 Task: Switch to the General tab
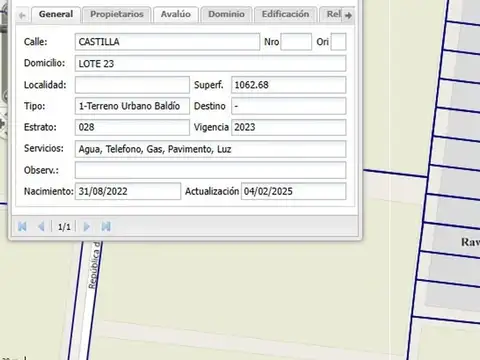click(56, 14)
